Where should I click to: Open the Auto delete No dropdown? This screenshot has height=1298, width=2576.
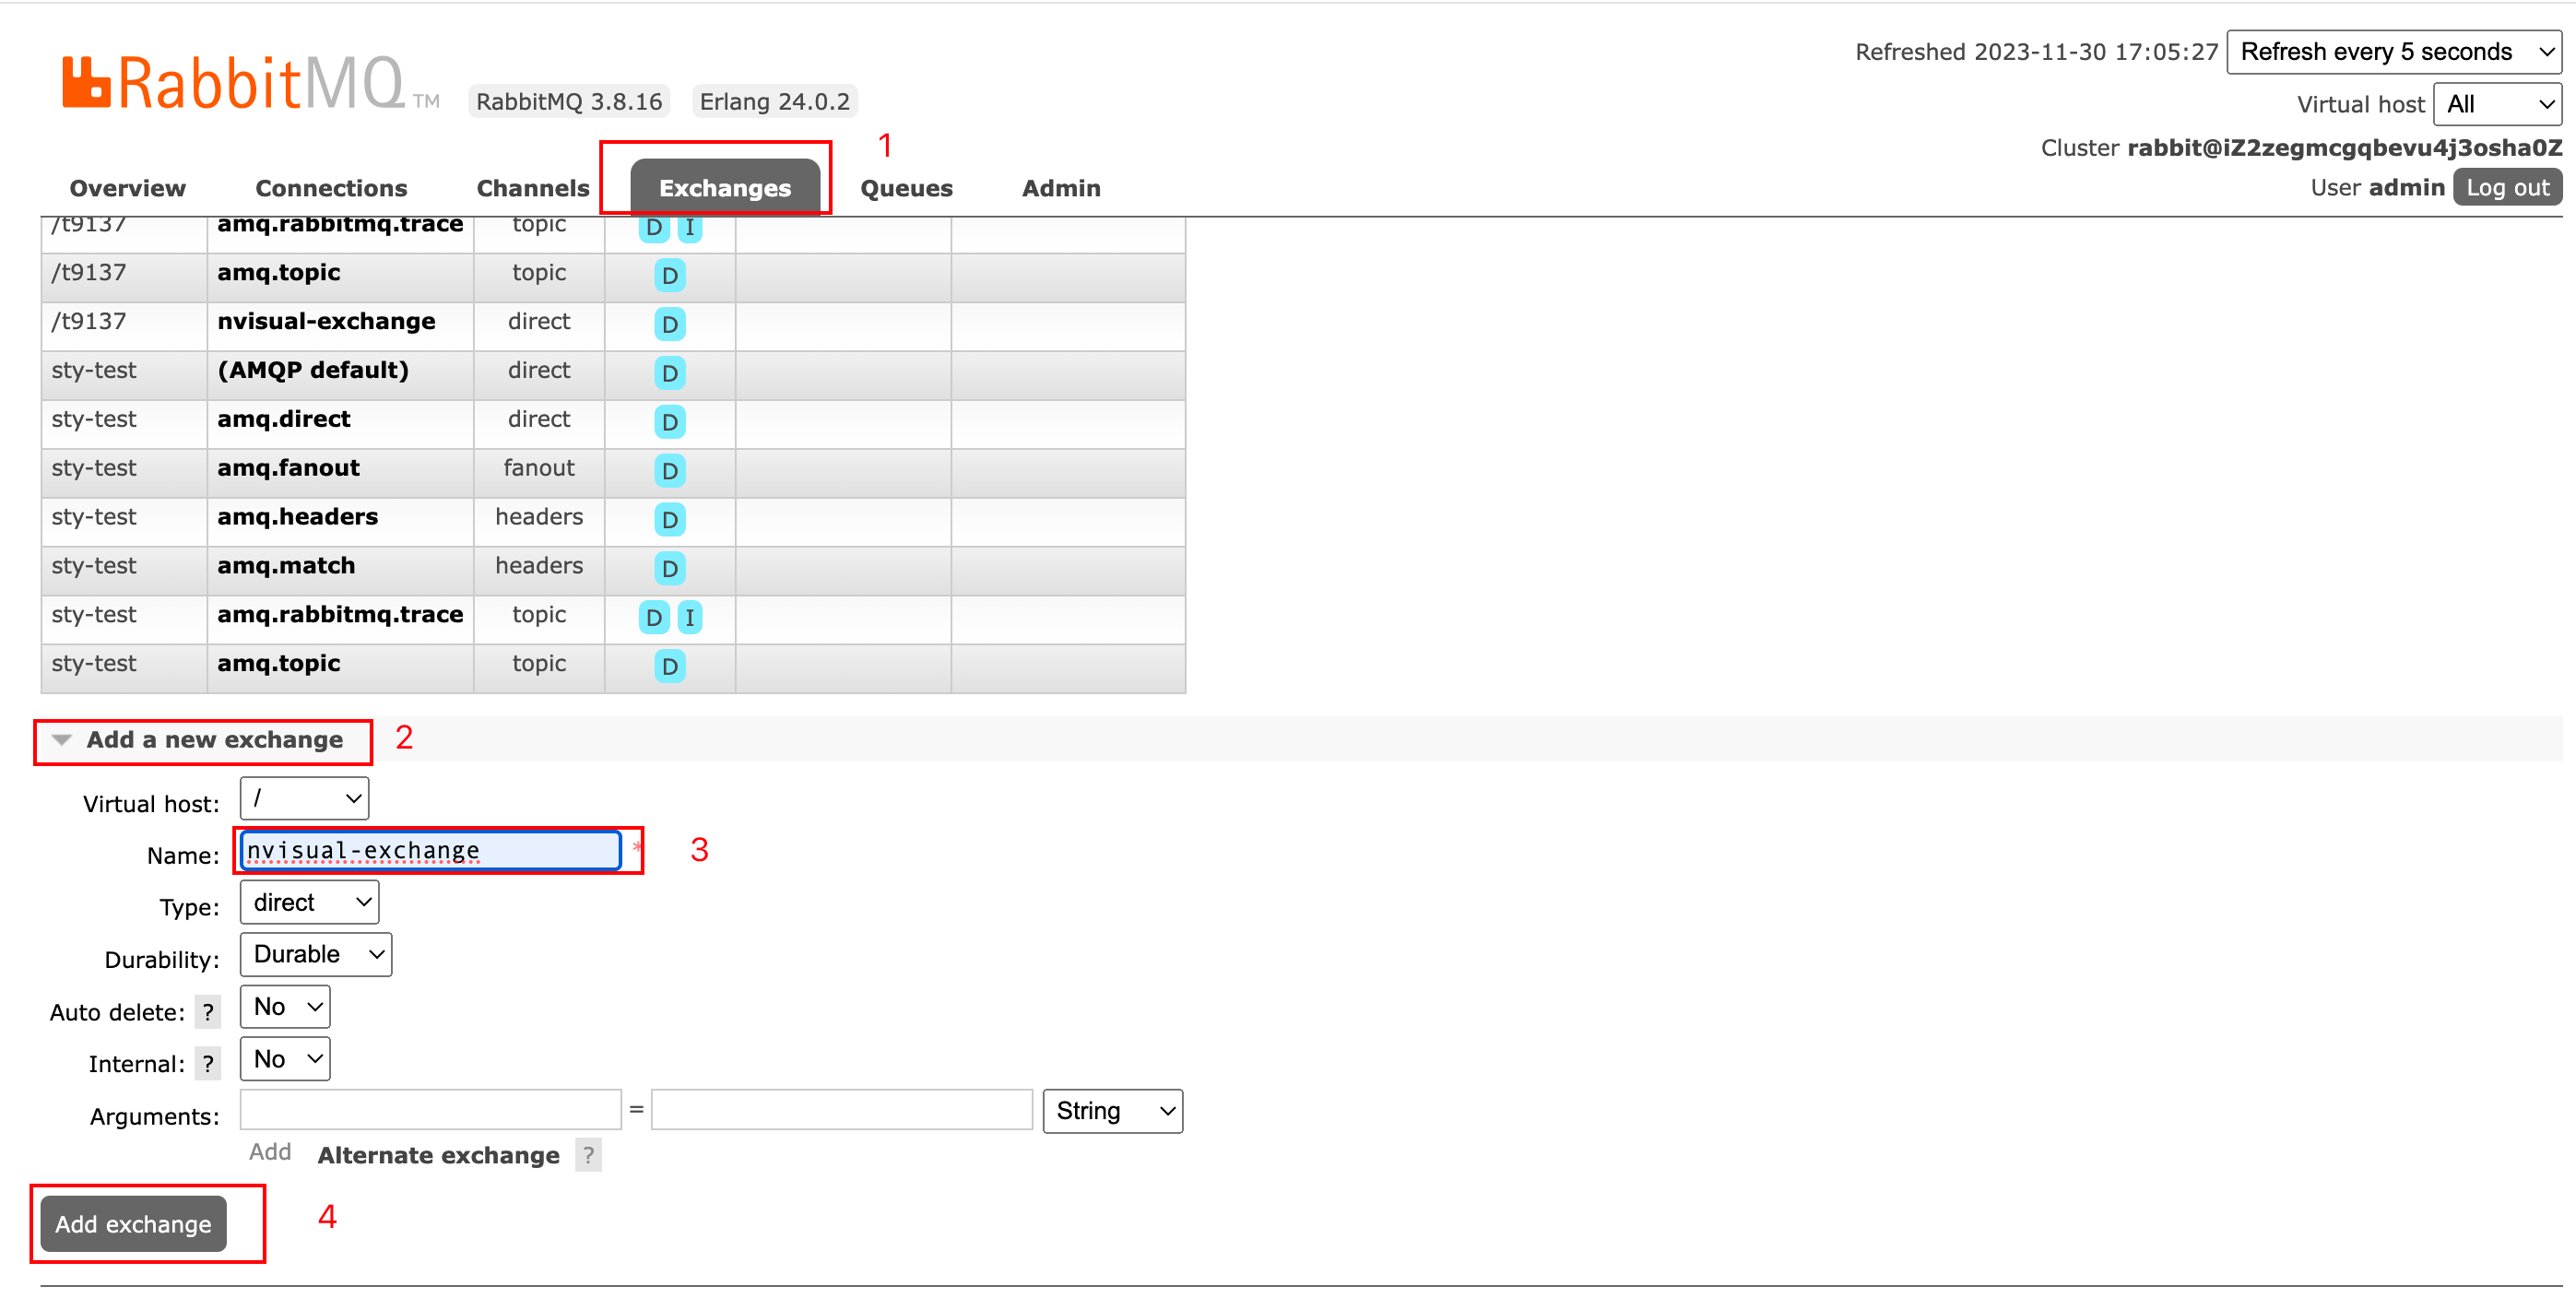coord(285,1007)
